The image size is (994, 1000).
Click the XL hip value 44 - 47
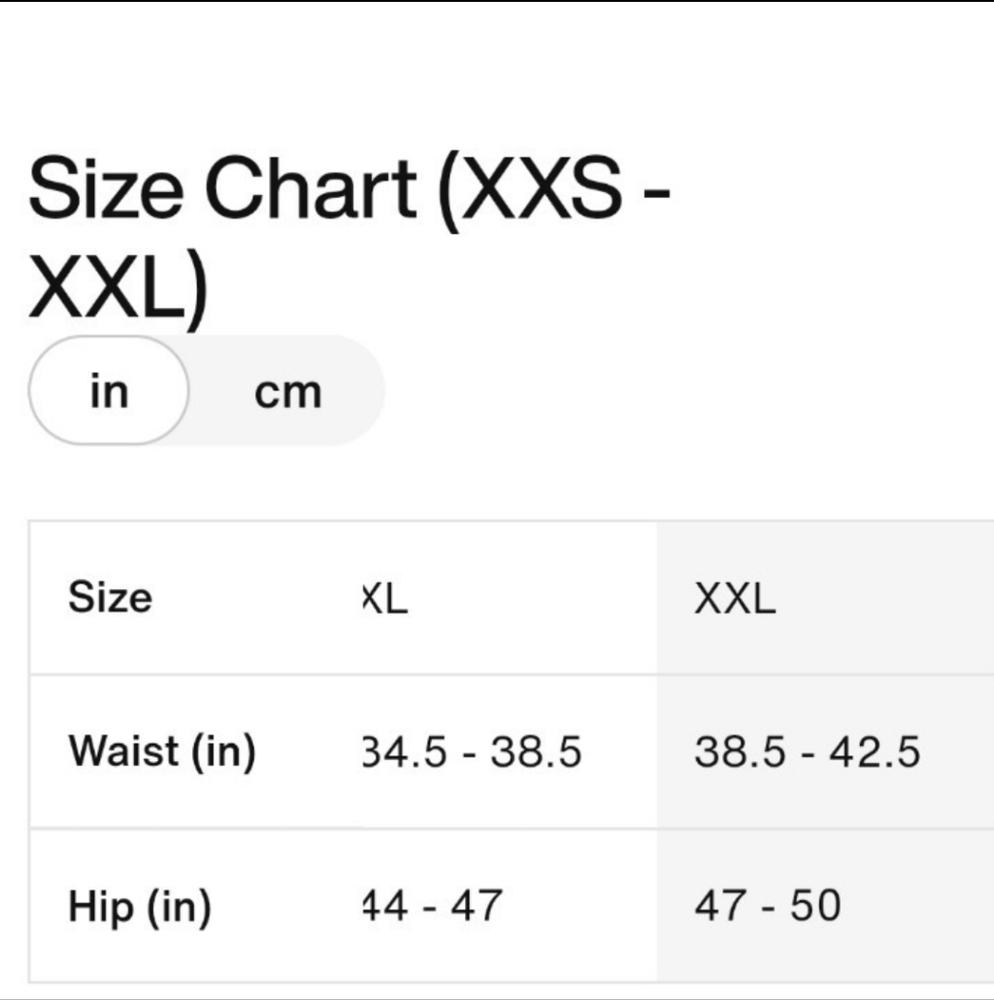(x=432, y=905)
